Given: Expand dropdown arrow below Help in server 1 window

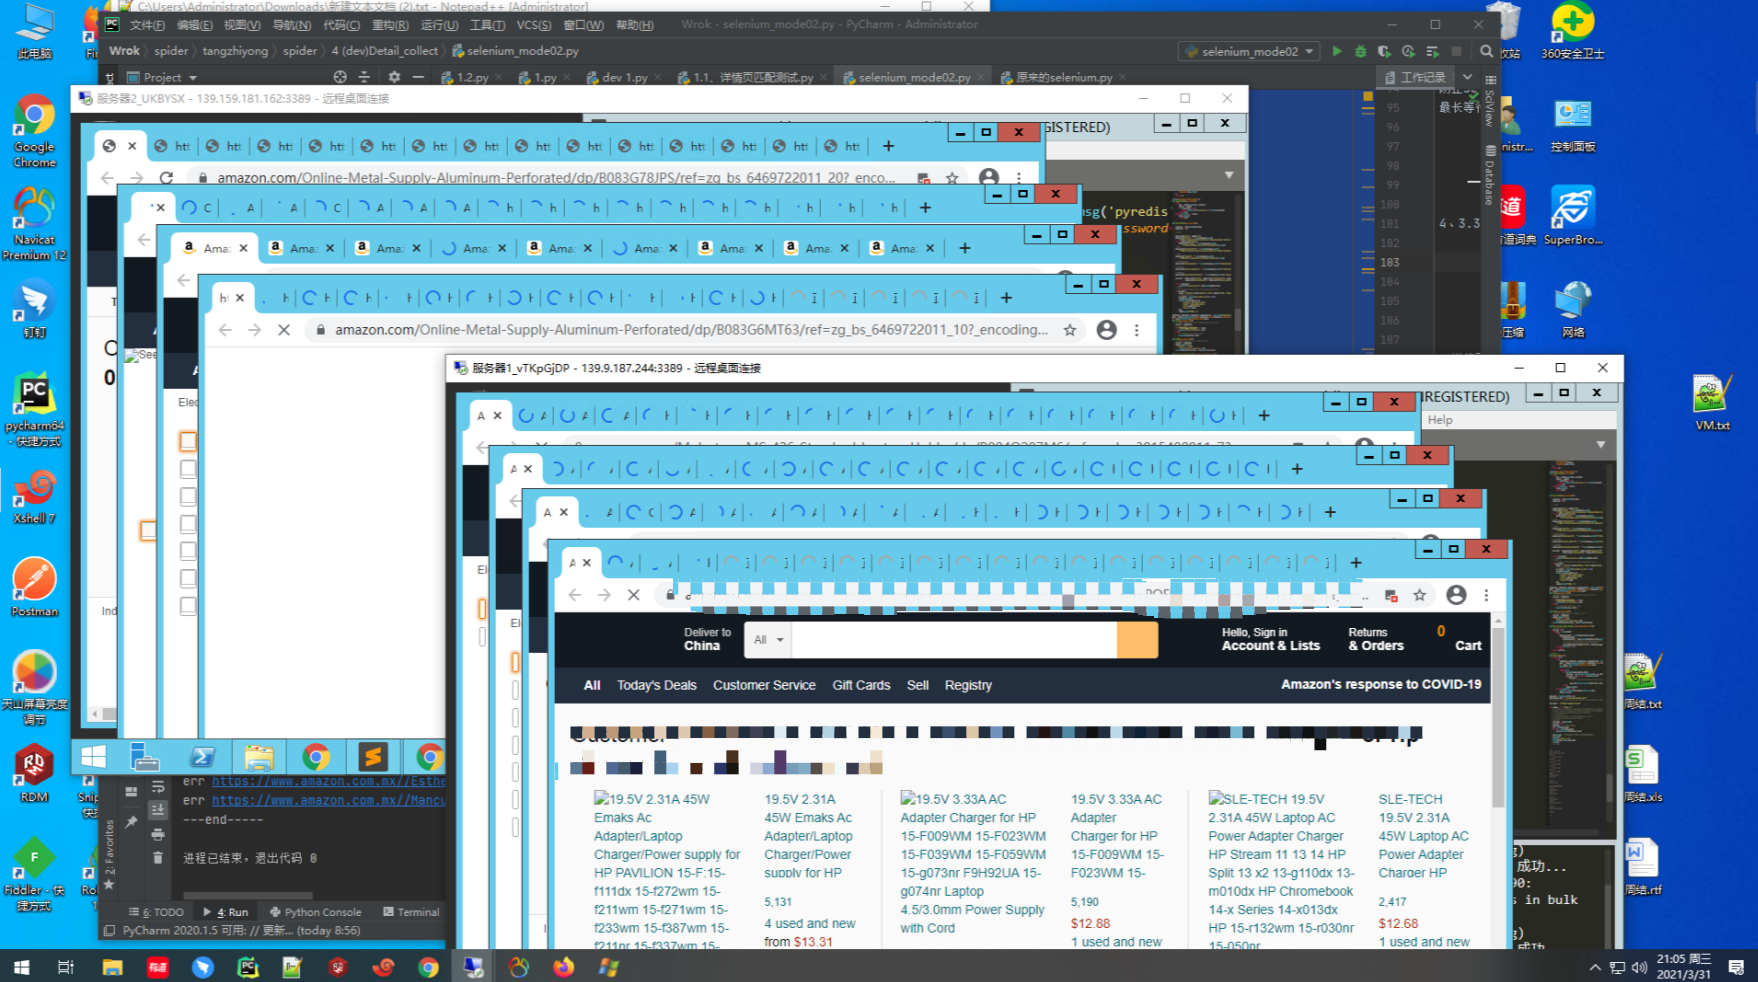Looking at the screenshot, I should point(1601,444).
